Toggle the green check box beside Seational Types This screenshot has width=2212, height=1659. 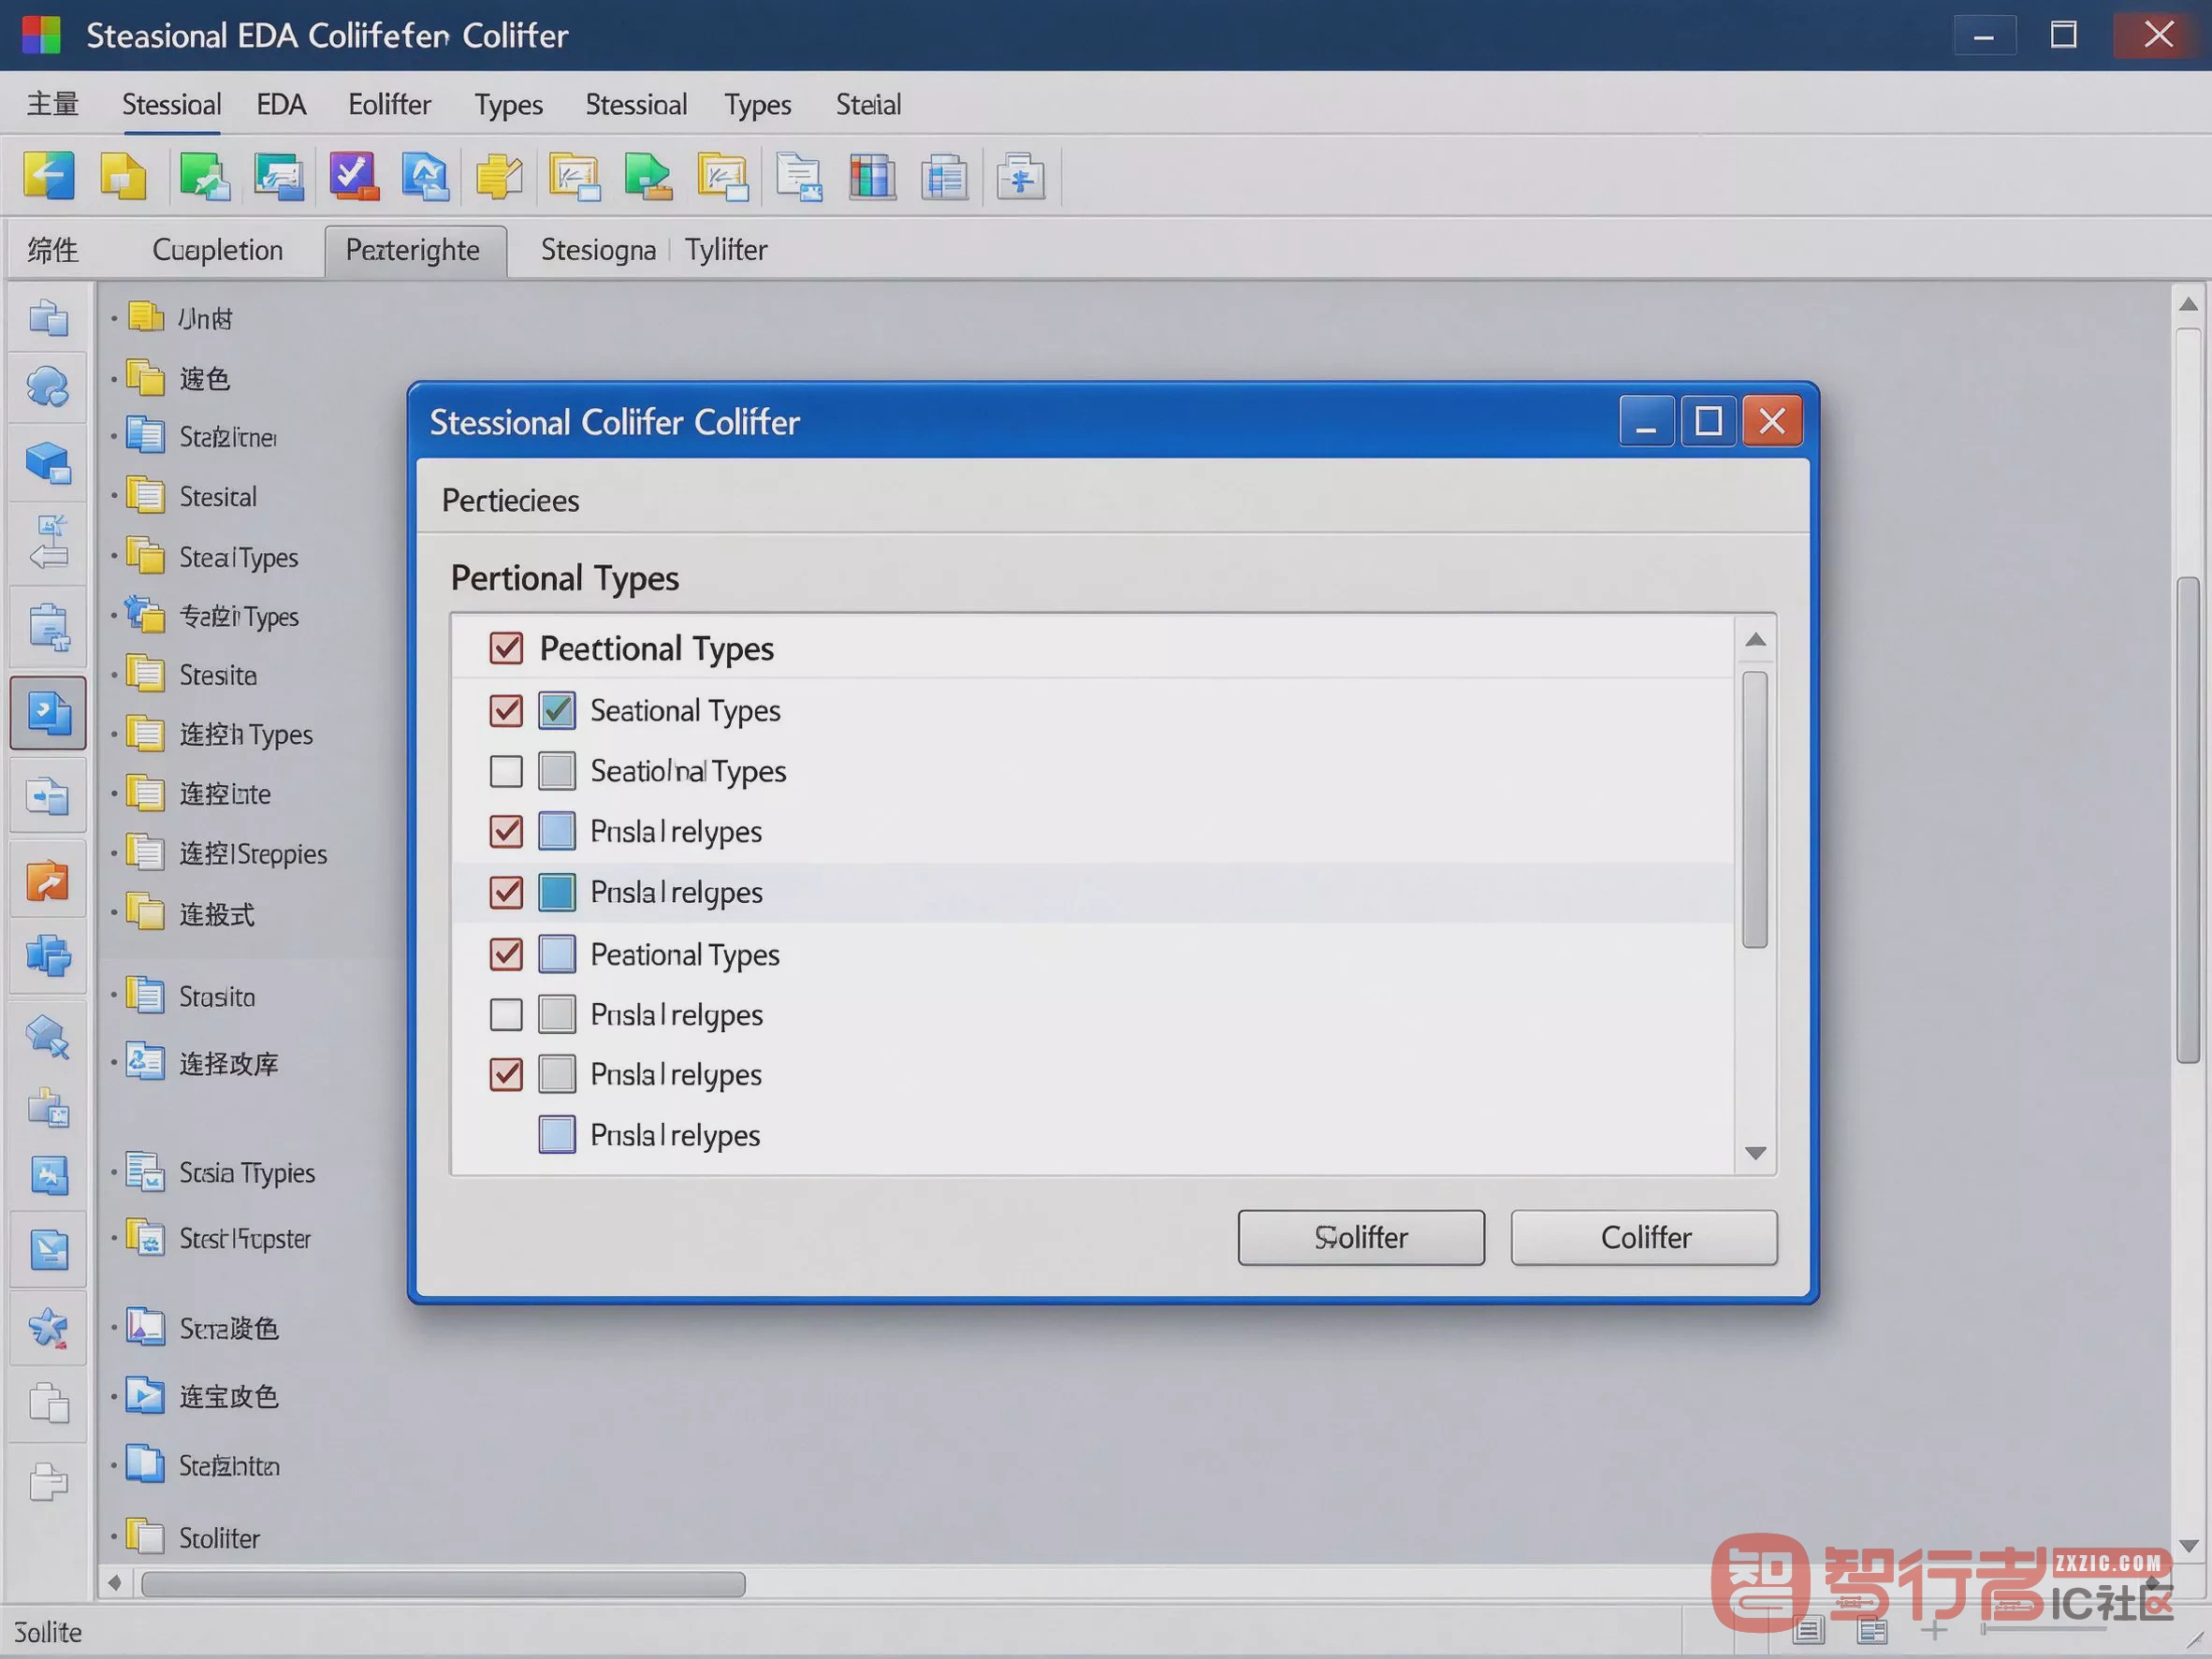point(557,710)
